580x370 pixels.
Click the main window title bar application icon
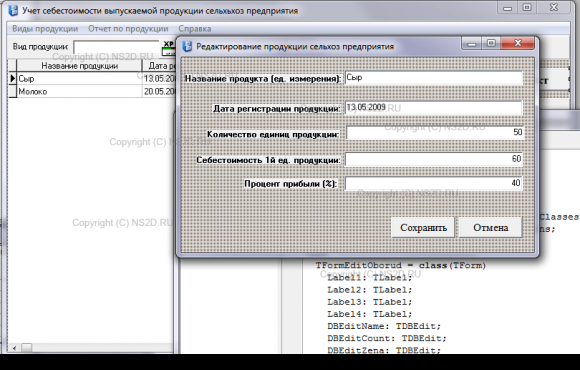click(13, 10)
